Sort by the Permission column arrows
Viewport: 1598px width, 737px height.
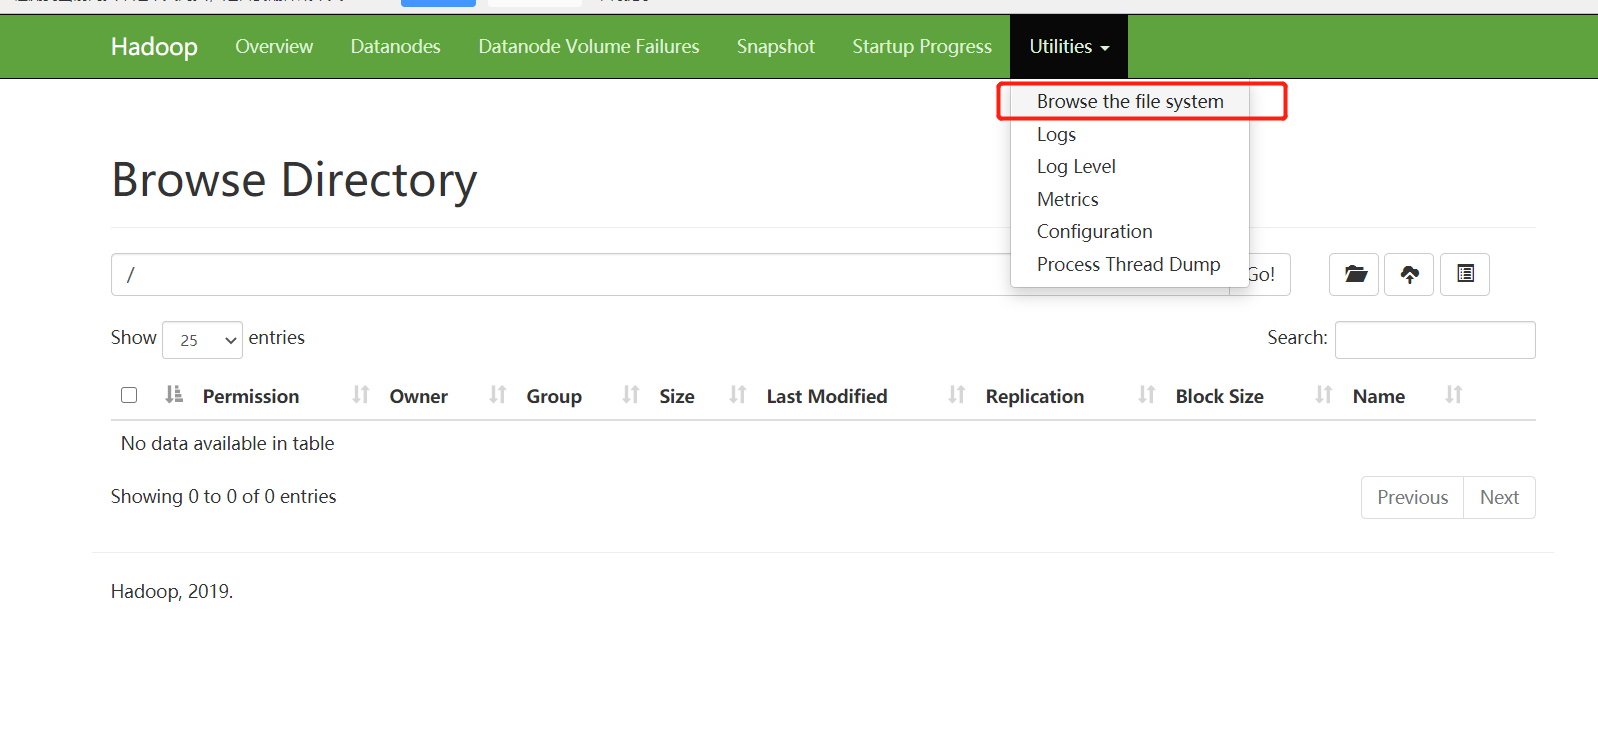(x=361, y=395)
